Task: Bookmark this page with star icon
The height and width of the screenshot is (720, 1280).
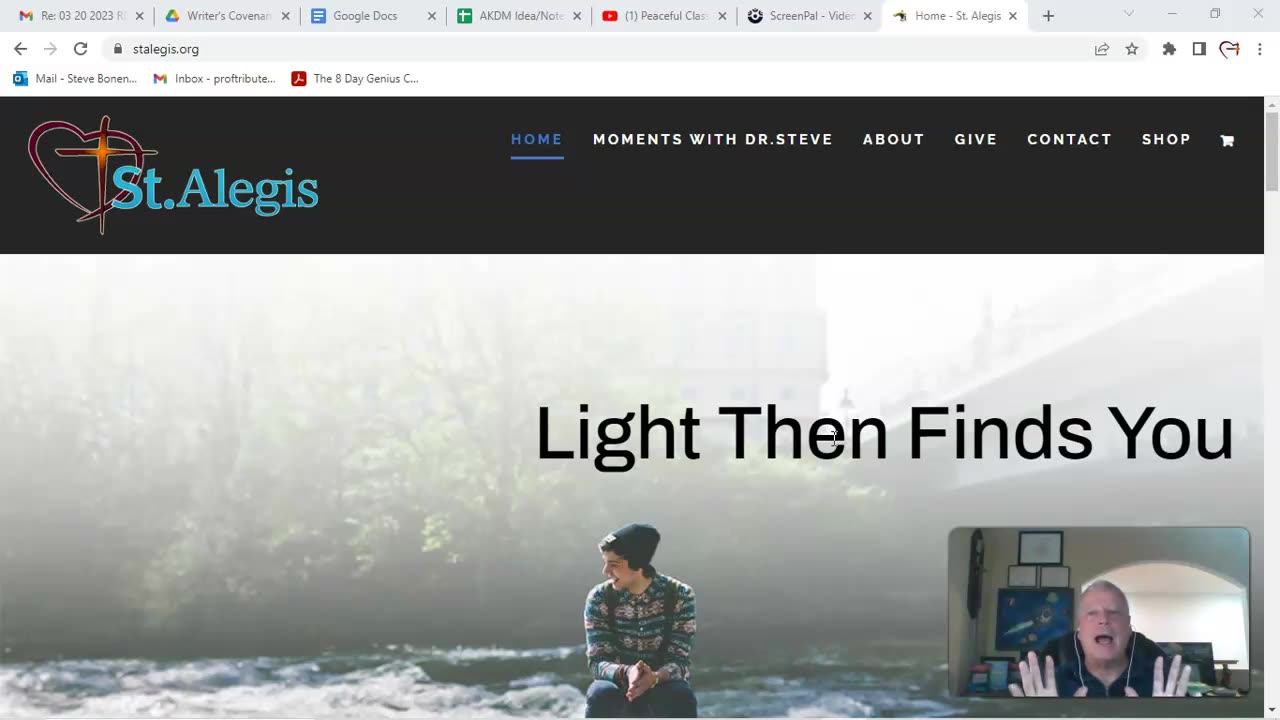Action: point(1132,49)
